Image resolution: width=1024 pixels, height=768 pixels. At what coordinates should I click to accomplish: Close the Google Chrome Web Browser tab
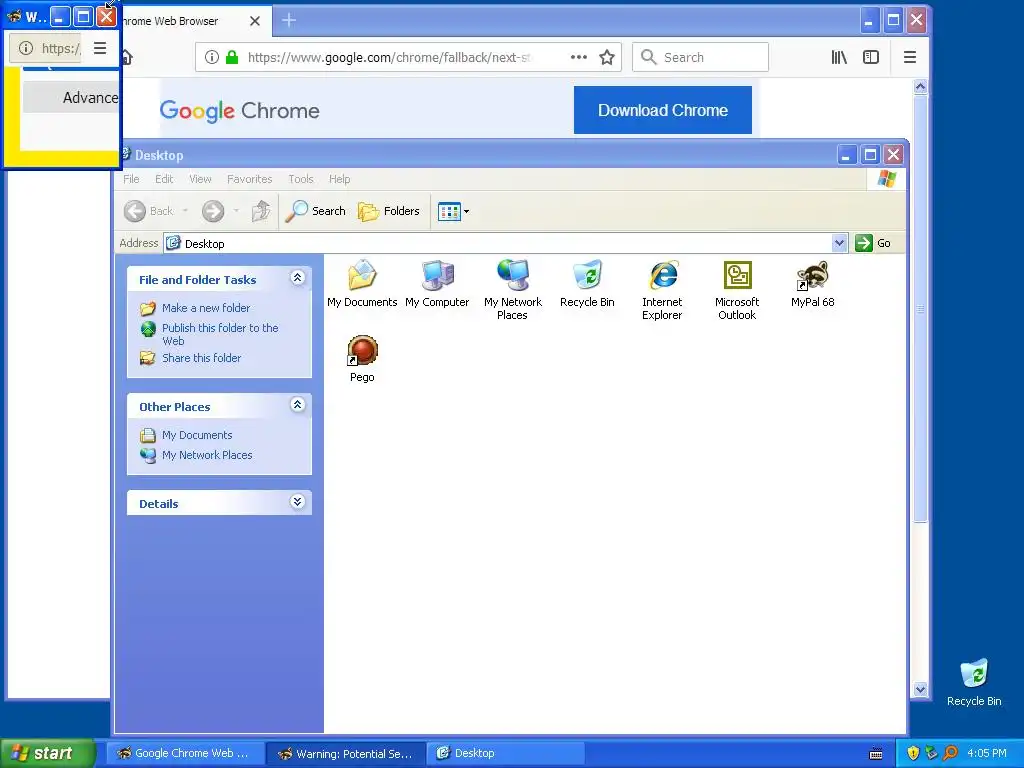[x=255, y=21]
